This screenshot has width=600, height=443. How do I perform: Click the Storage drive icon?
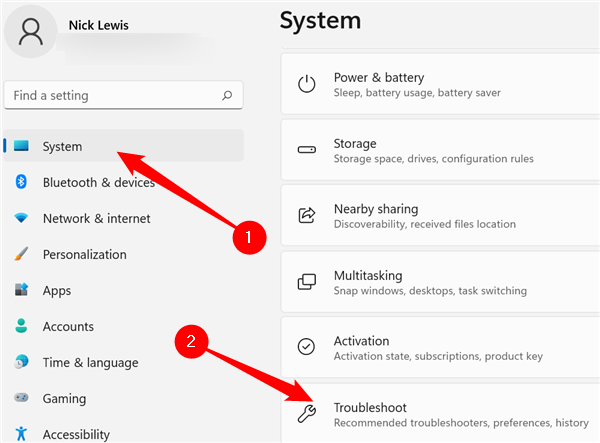(307, 150)
